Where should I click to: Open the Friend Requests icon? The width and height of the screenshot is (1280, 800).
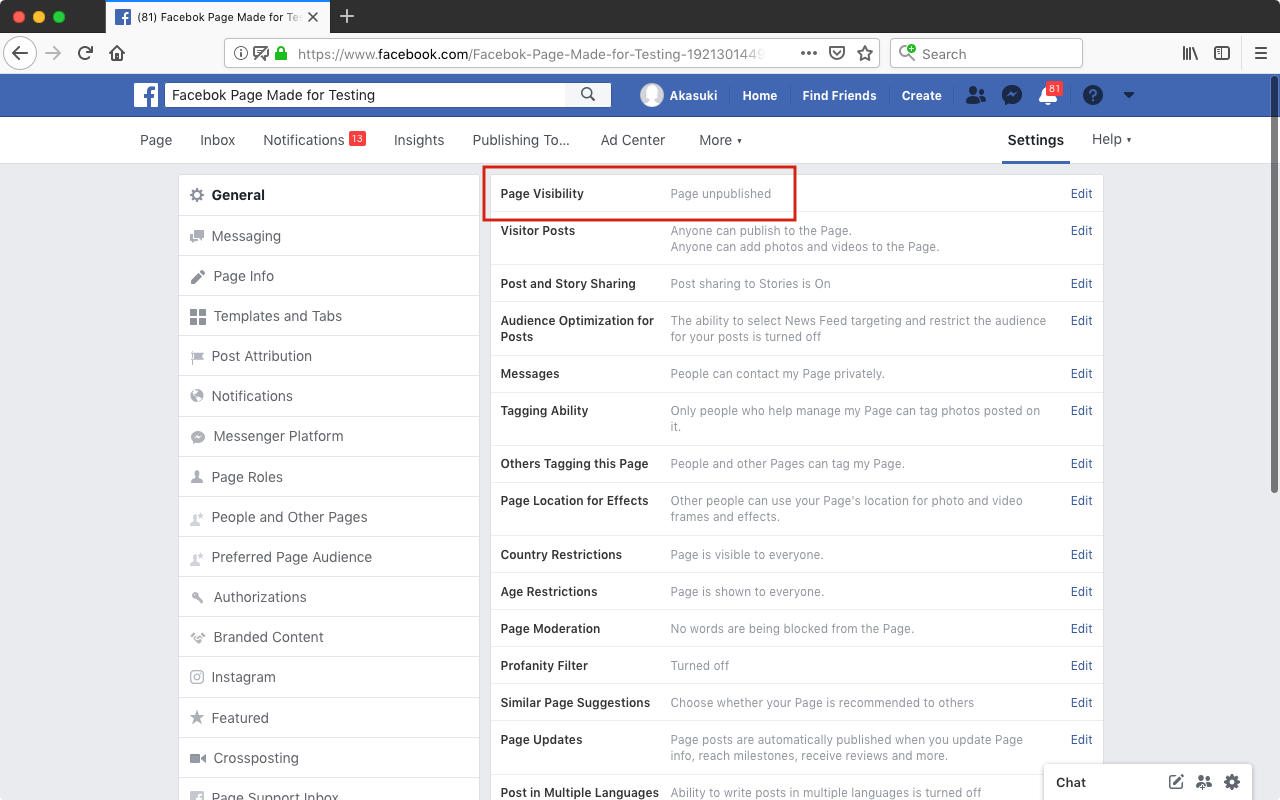[x=976, y=95]
